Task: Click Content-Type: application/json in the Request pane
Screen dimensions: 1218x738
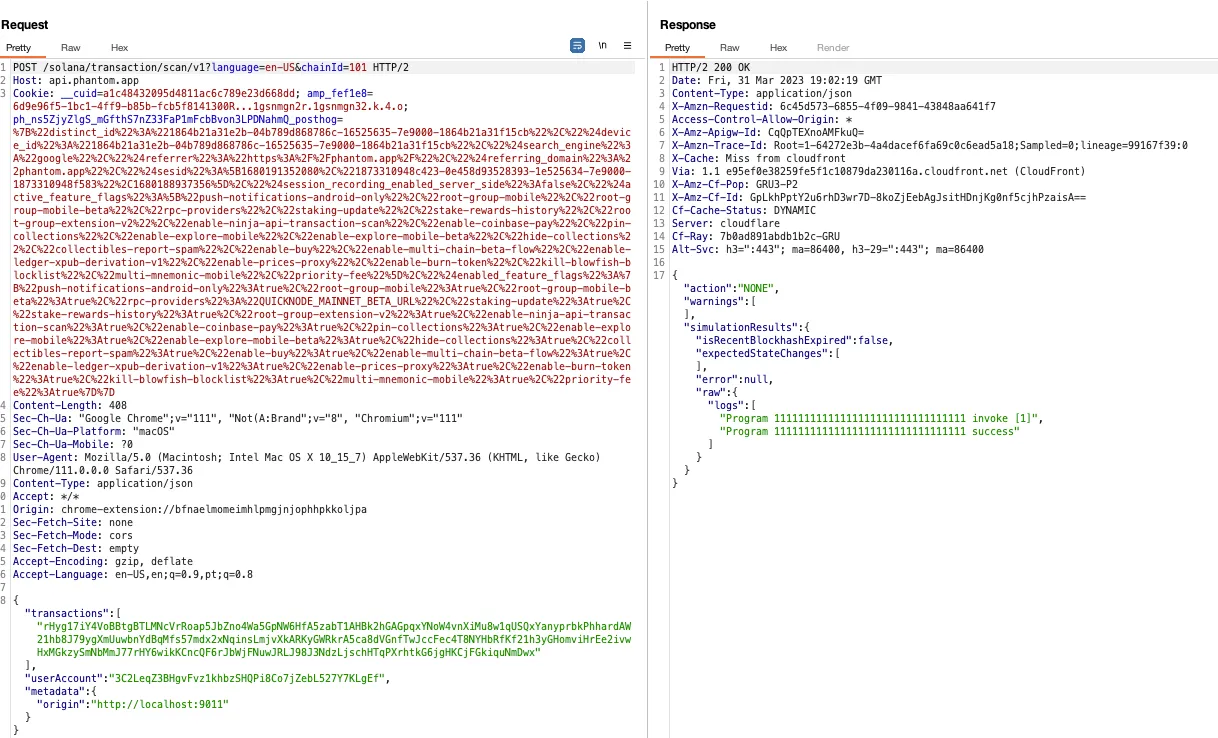Action: coord(103,483)
